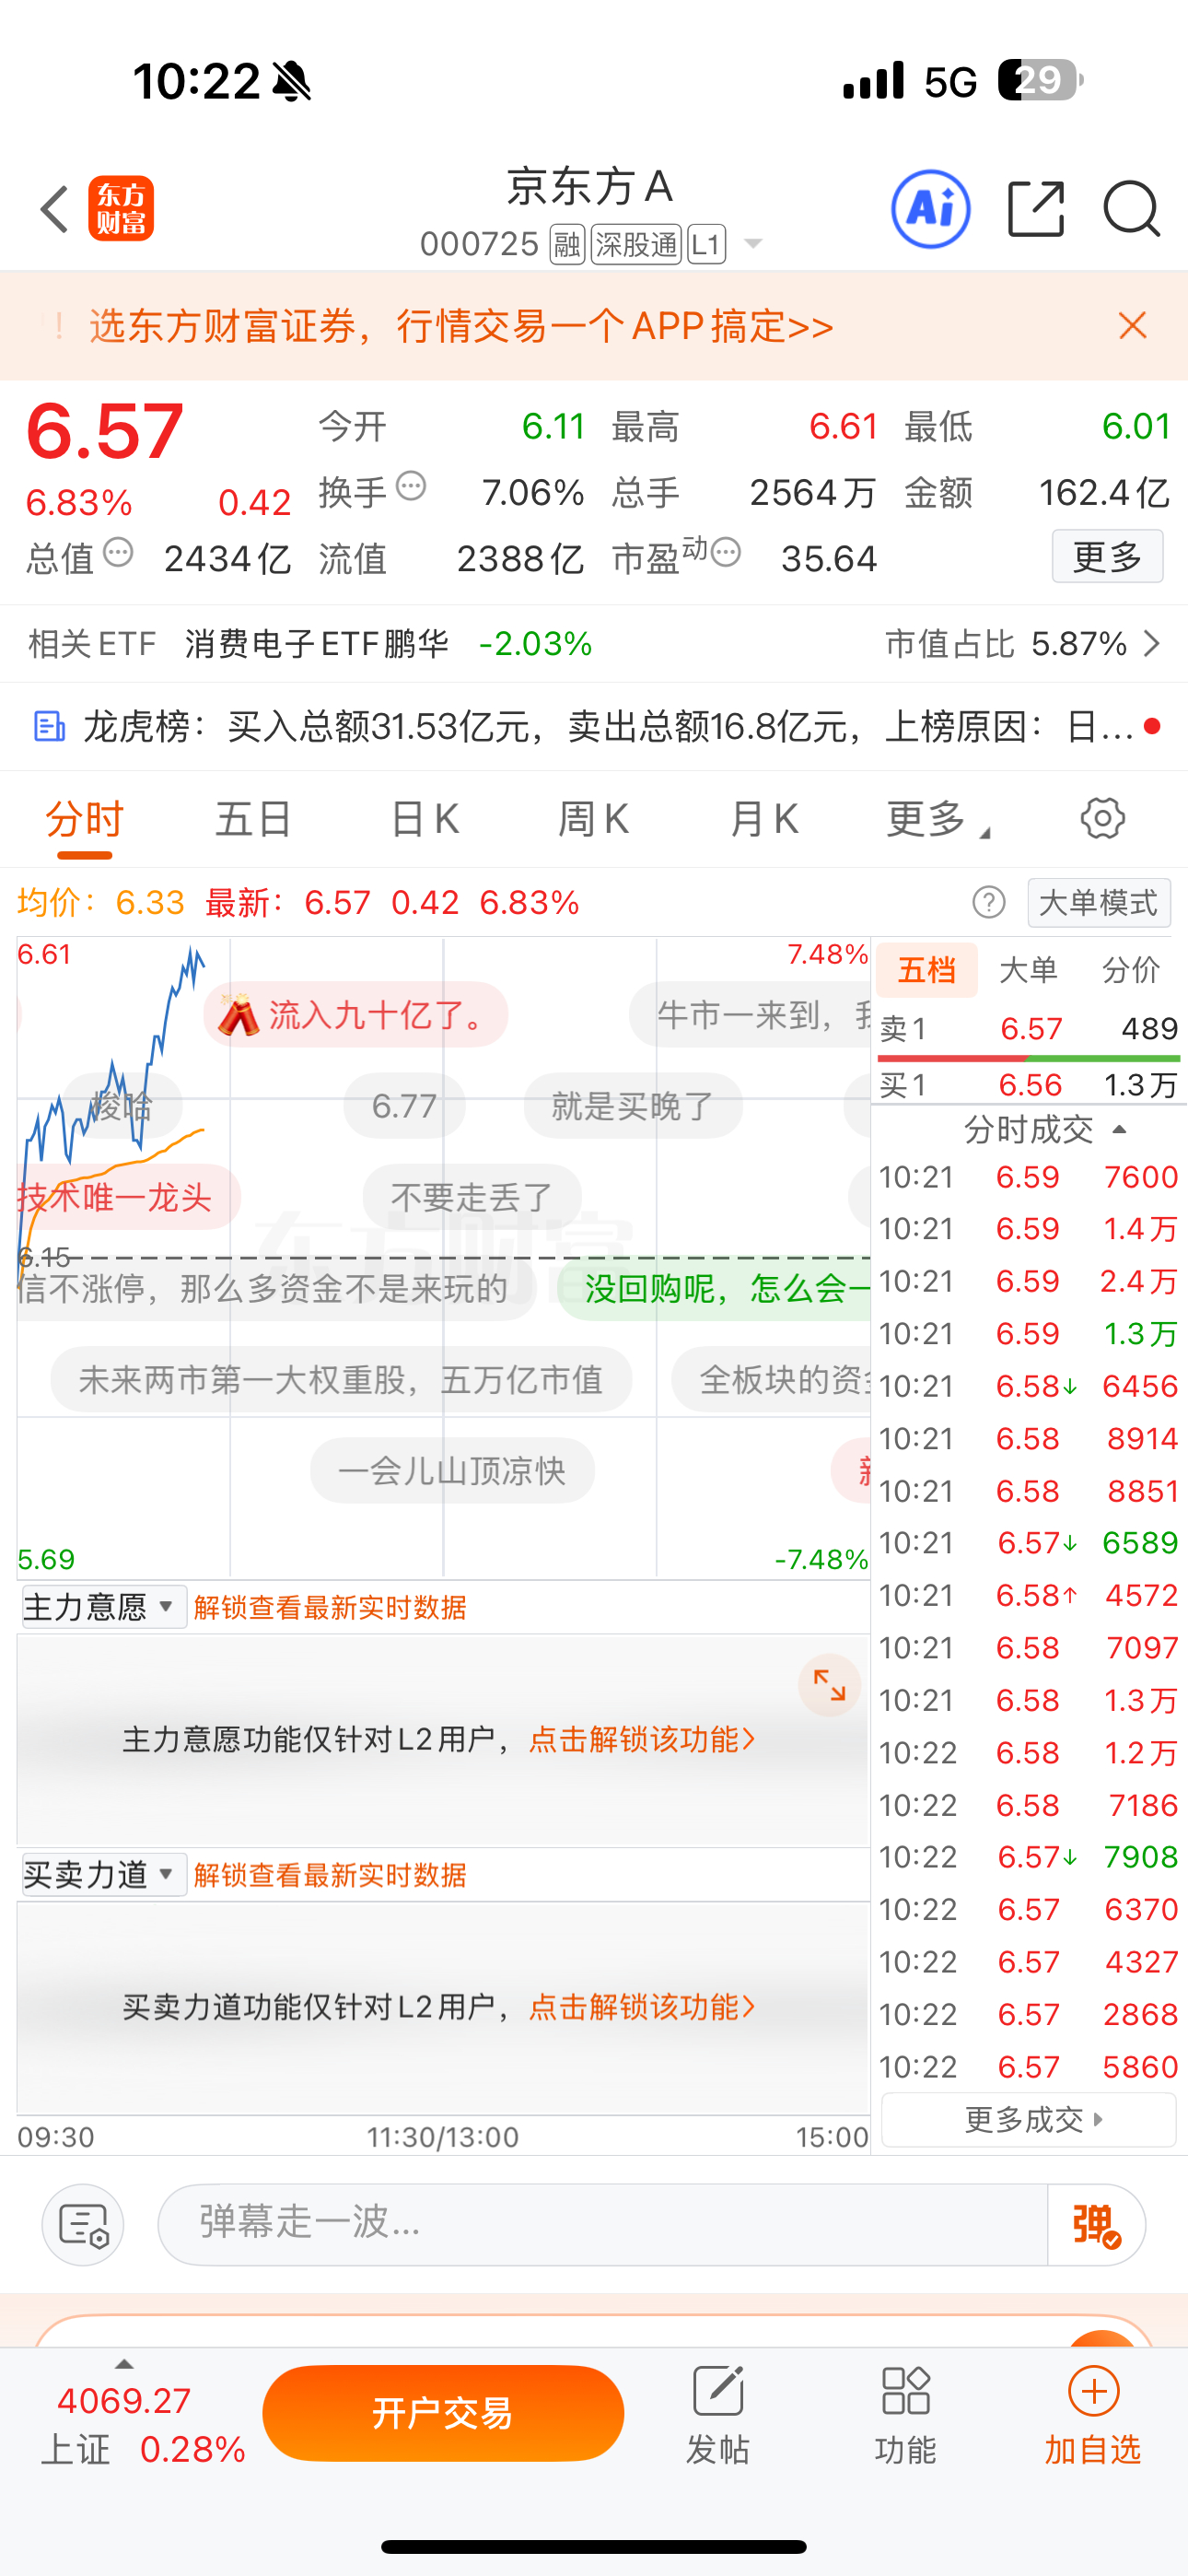Tap the 一会儿山顶凉快 bullet comment
The width and height of the screenshot is (1188, 2576).
452,1470
